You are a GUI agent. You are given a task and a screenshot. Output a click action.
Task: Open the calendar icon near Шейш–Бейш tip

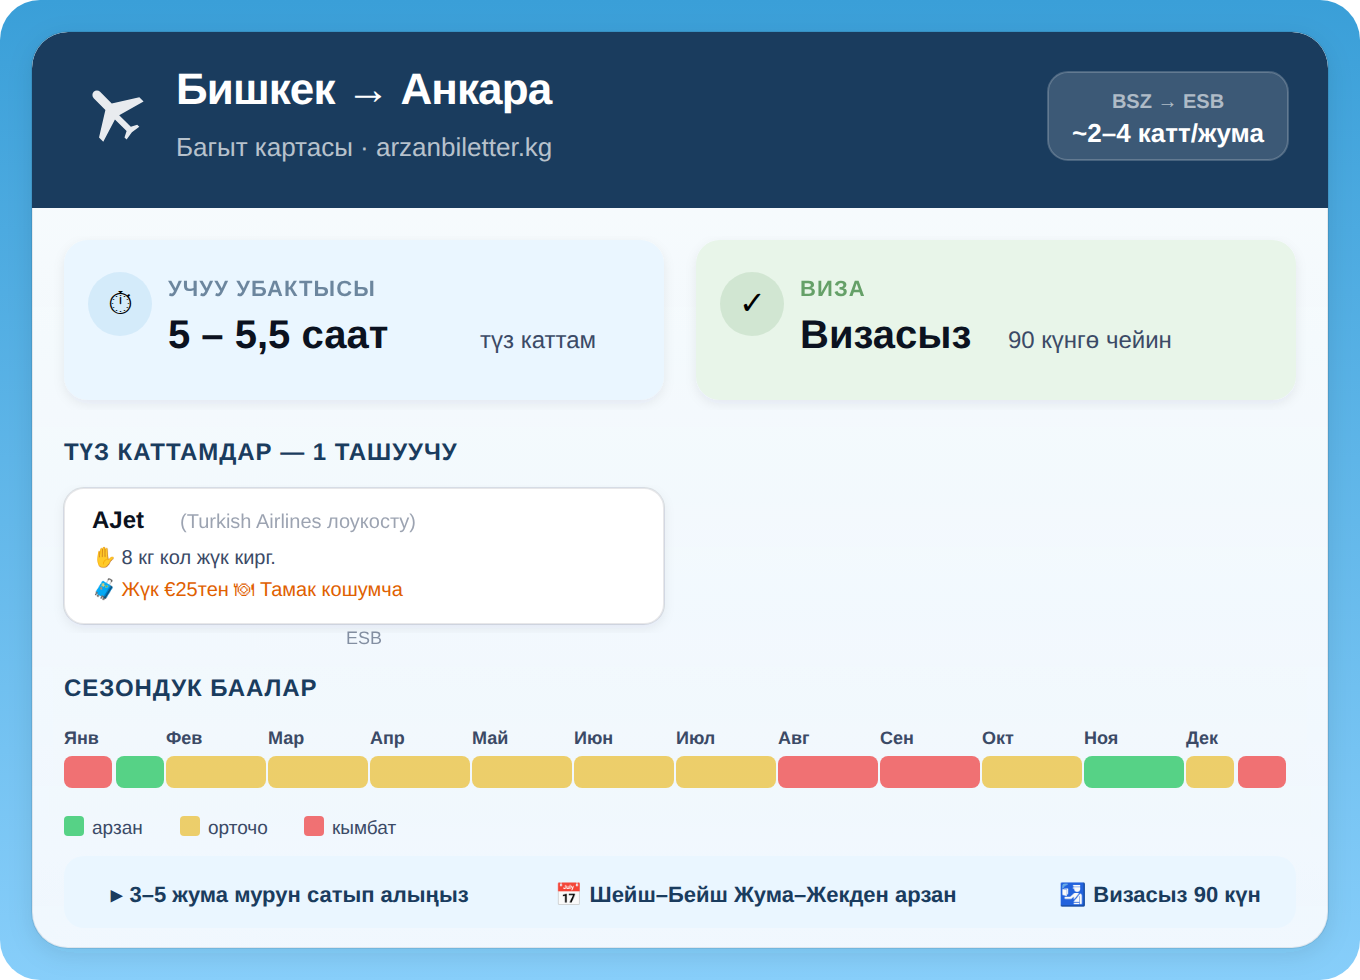click(567, 894)
